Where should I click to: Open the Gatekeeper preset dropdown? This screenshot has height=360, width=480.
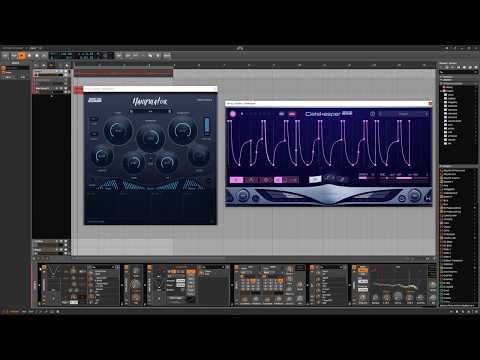(404, 114)
